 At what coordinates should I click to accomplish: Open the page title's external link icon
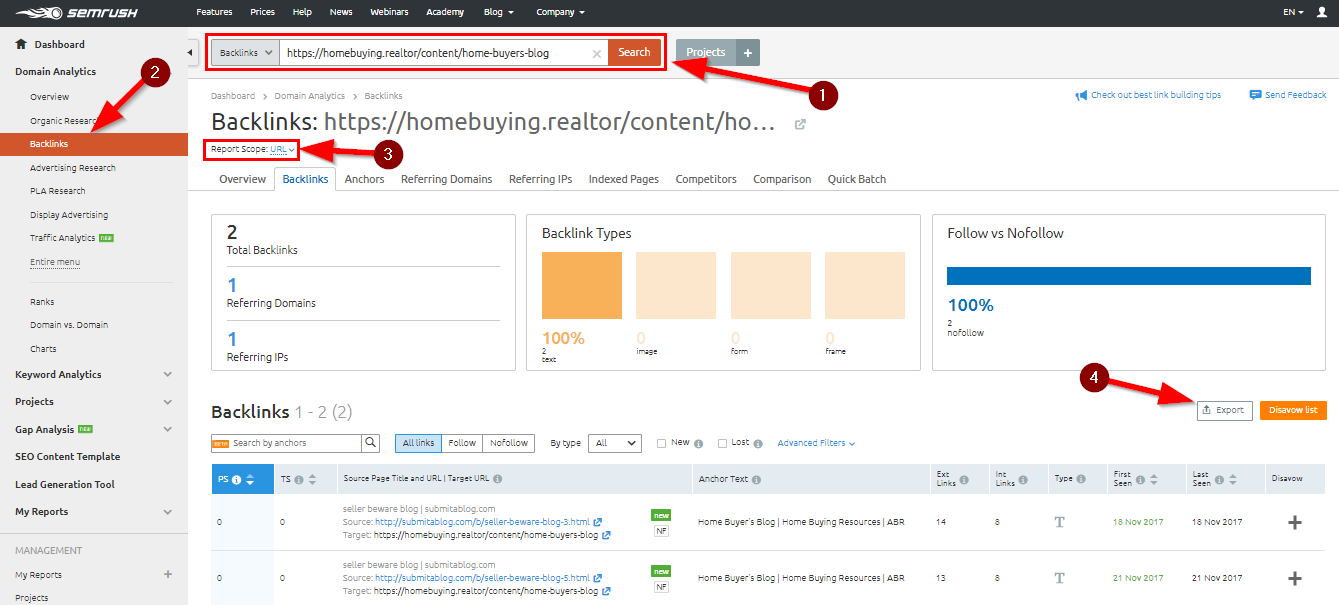(800, 124)
